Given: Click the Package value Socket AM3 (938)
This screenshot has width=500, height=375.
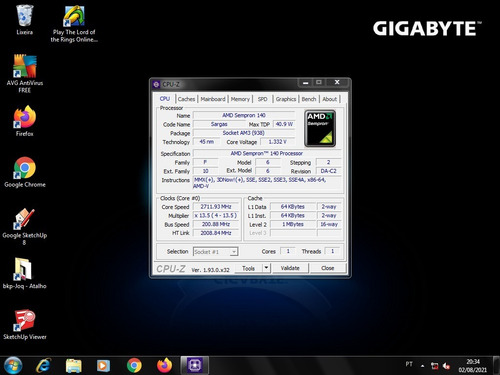Looking at the screenshot, I should 244,133.
